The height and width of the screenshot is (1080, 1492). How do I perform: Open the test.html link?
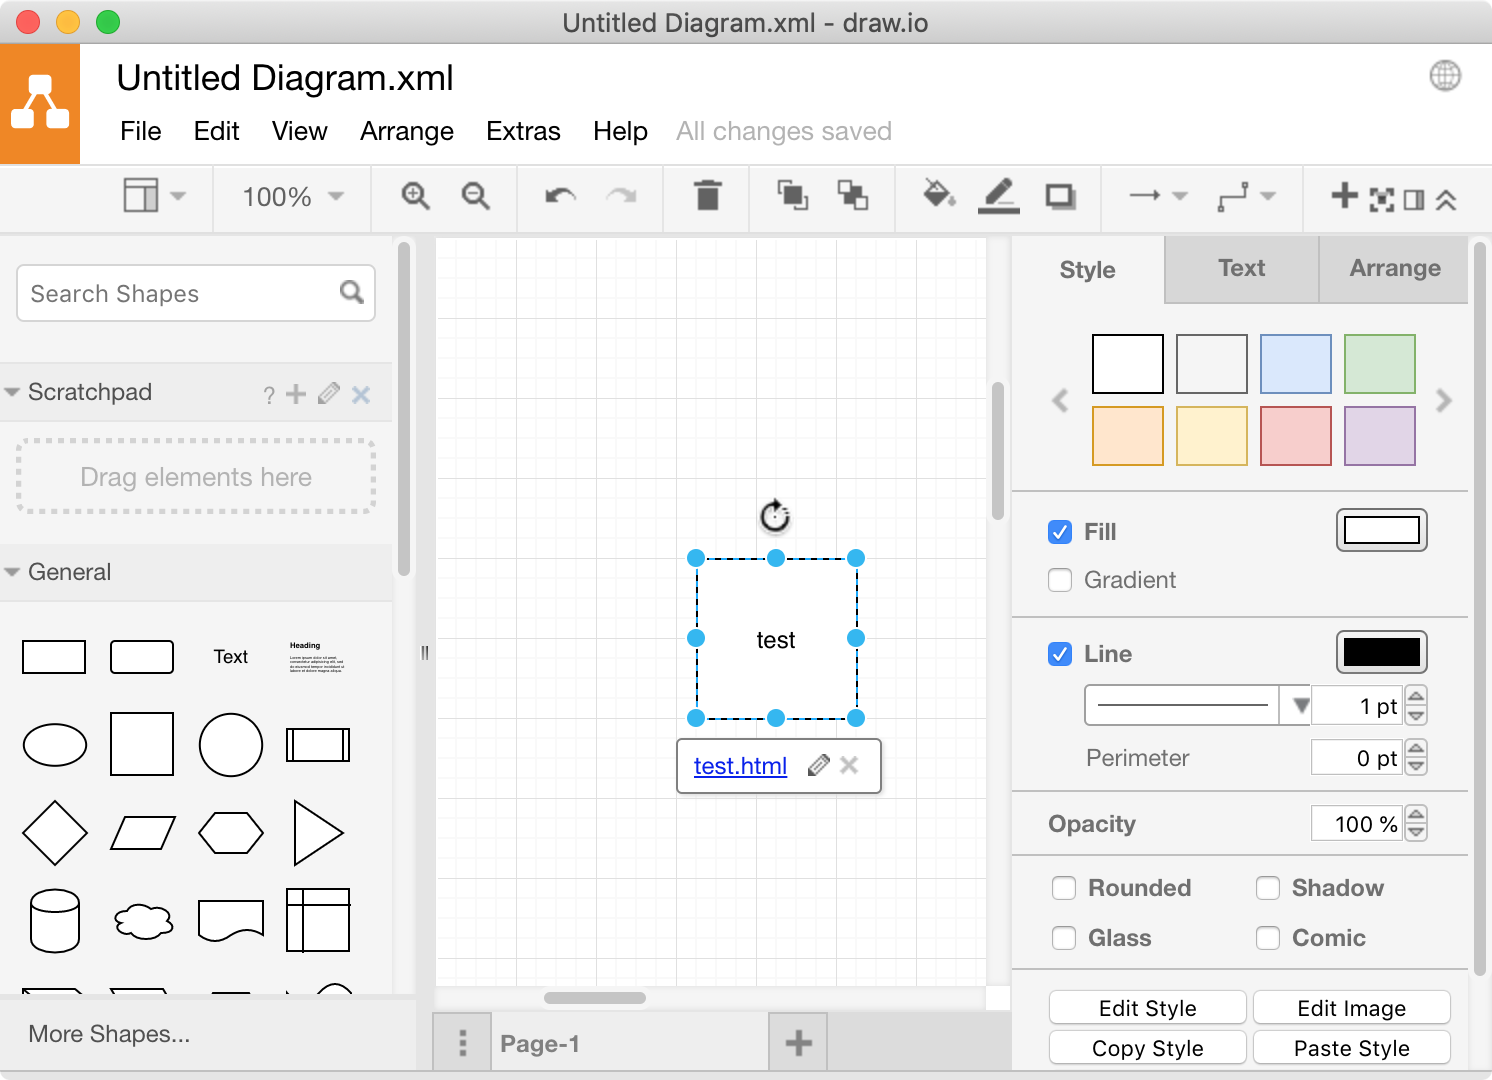pyautogui.click(x=739, y=766)
